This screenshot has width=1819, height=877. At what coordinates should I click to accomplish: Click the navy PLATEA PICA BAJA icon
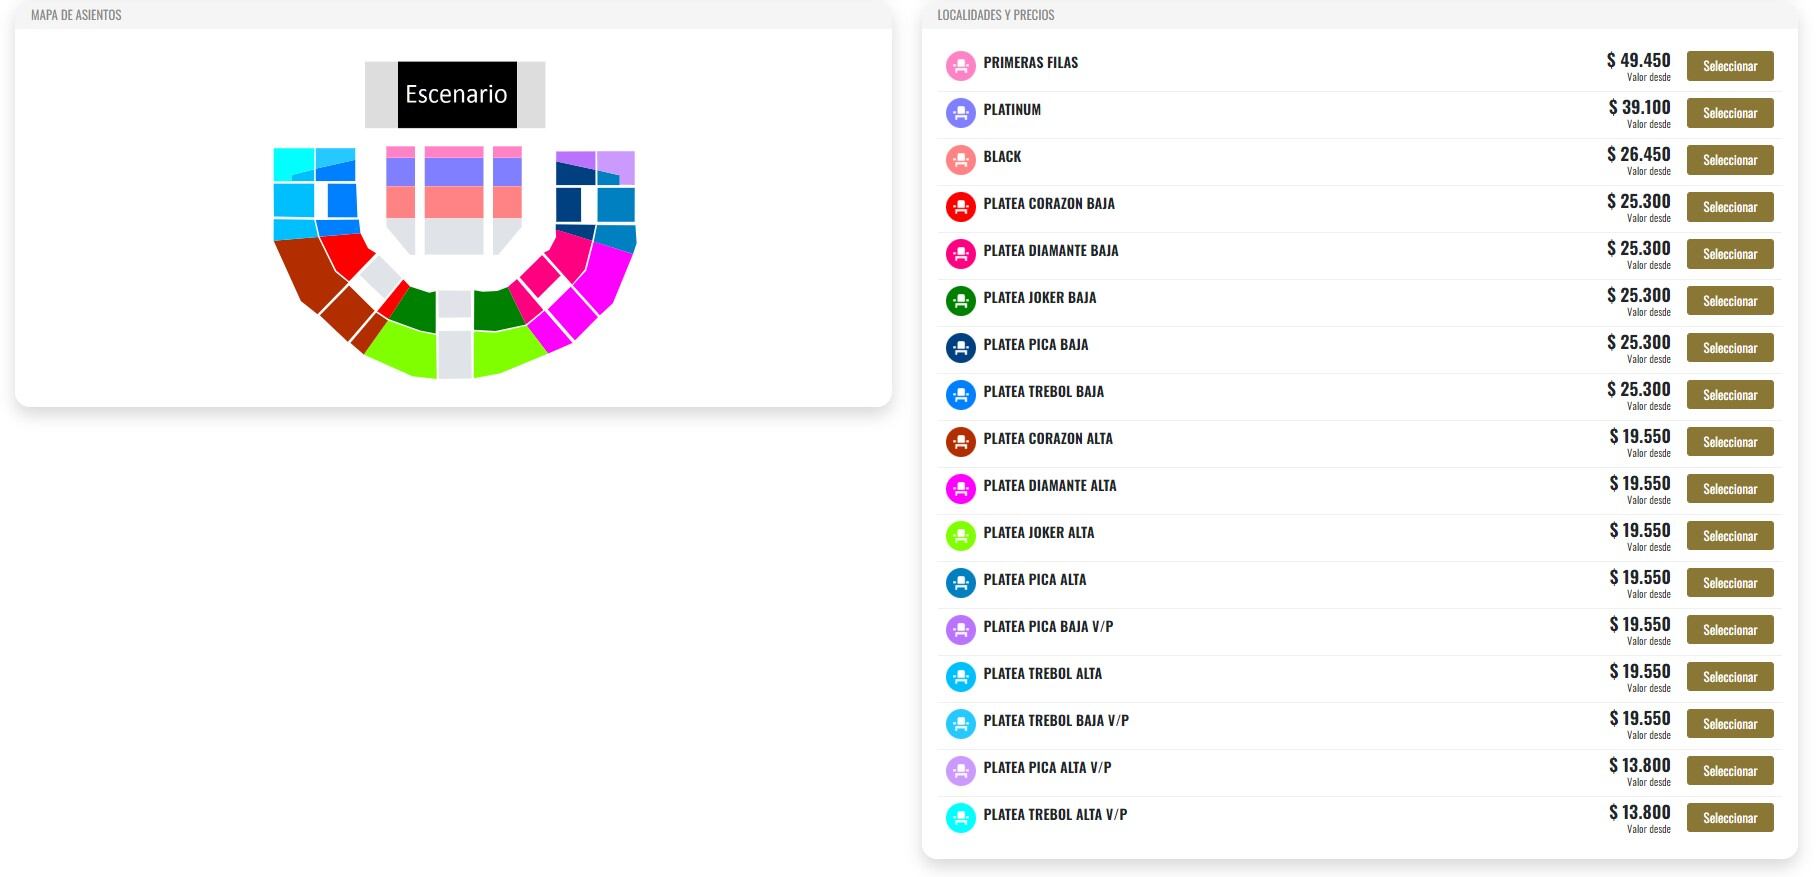(960, 348)
